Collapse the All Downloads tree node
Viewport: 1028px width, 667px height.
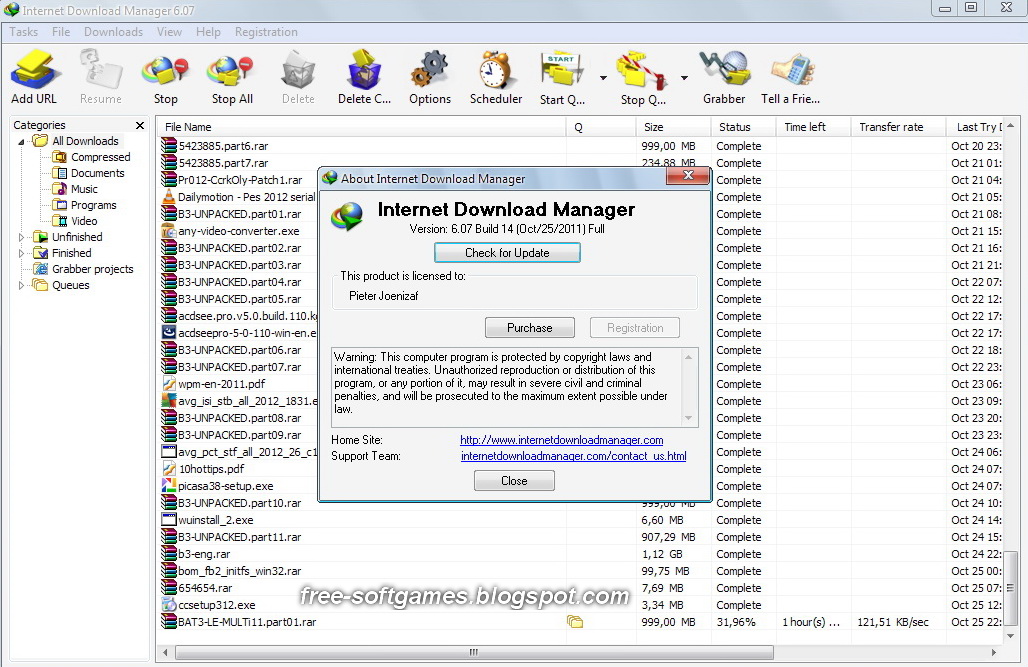click(21, 141)
